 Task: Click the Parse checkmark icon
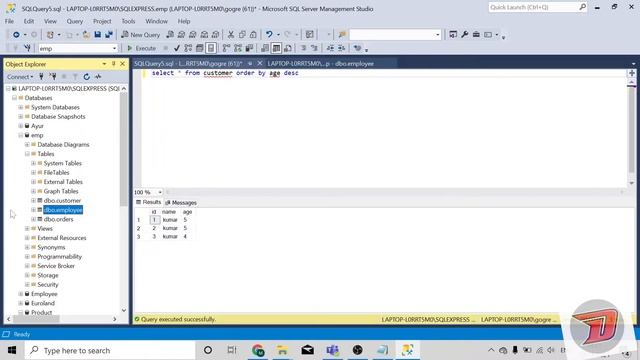coord(177,48)
